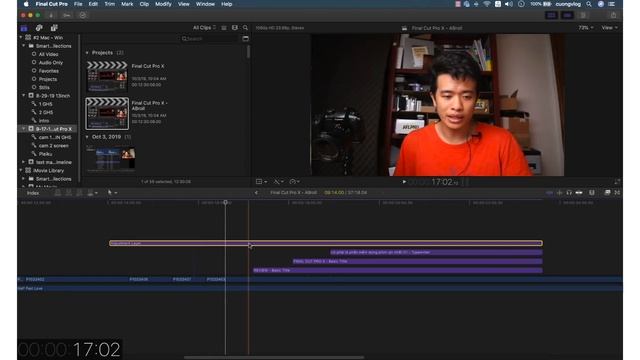Image resolution: width=640 pixels, height=360 pixels.
Task: Click the timeline playhead handle
Action: coord(225,202)
